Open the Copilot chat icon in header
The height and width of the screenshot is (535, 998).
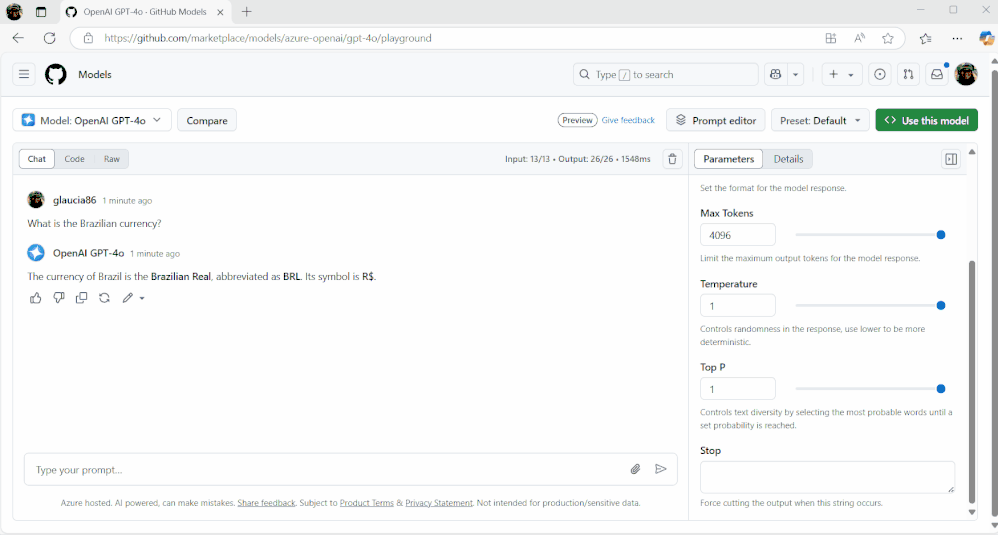[775, 74]
